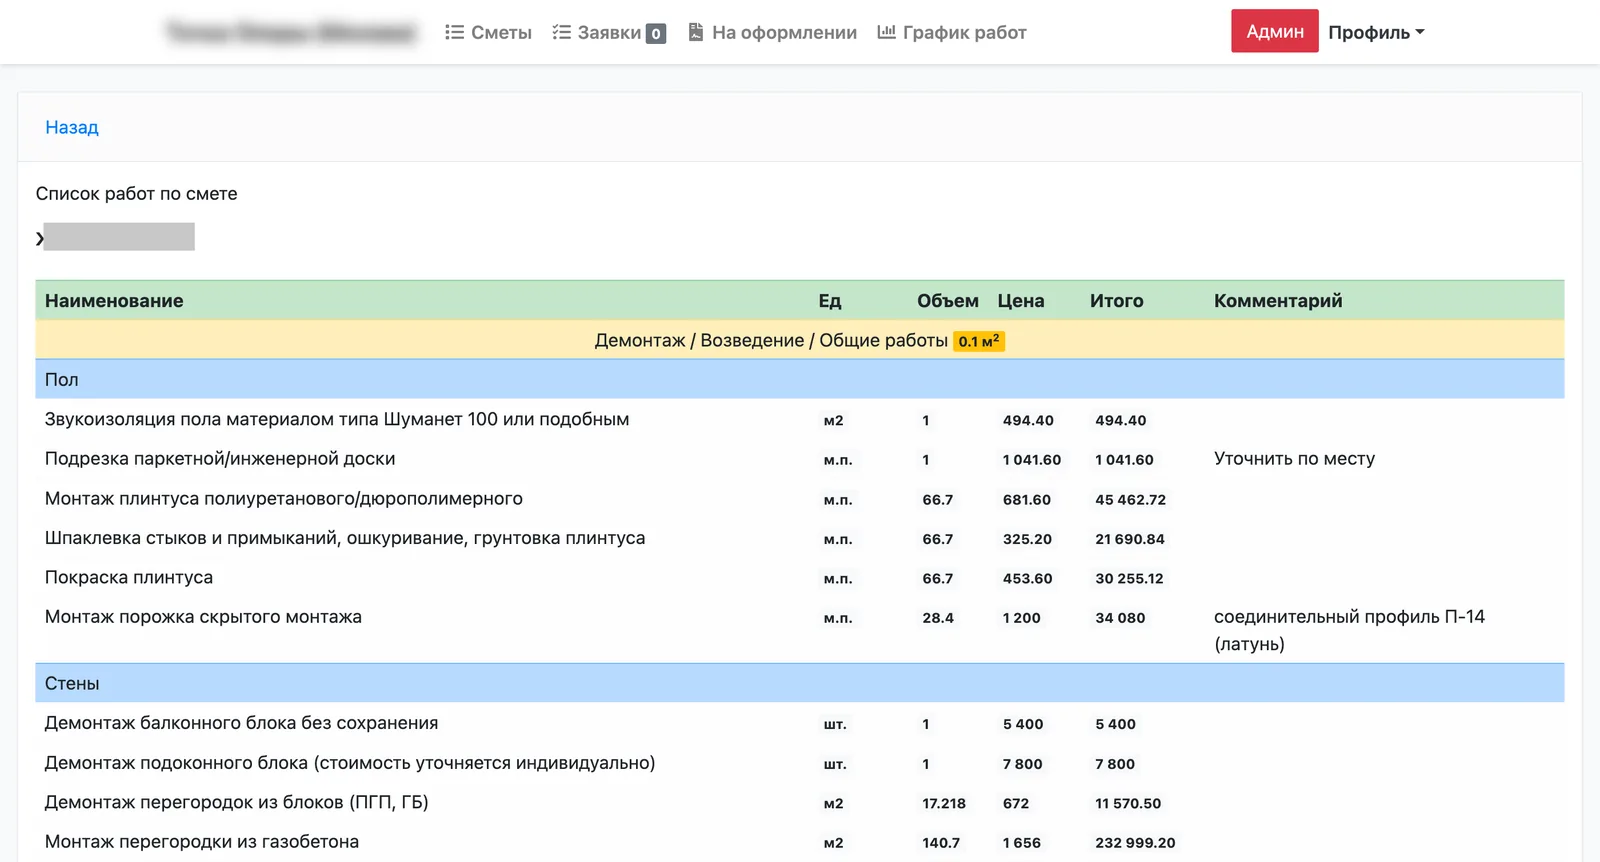
Task: Click price value 325.20
Action: 1027,539
